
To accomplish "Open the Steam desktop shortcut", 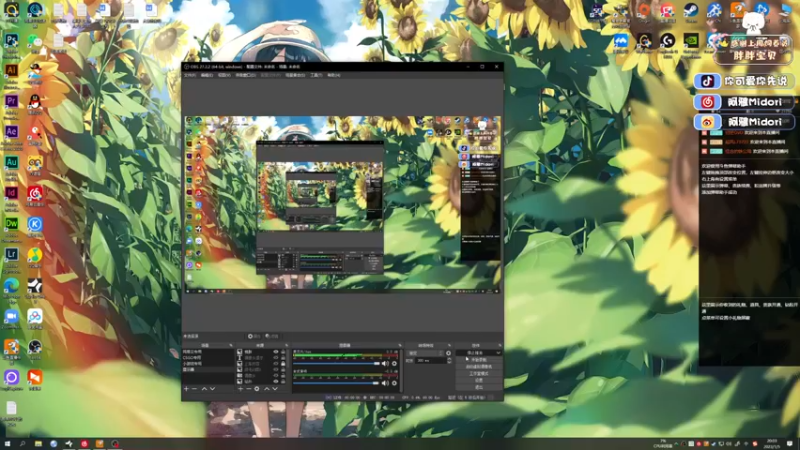I will [x=691, y=10].
